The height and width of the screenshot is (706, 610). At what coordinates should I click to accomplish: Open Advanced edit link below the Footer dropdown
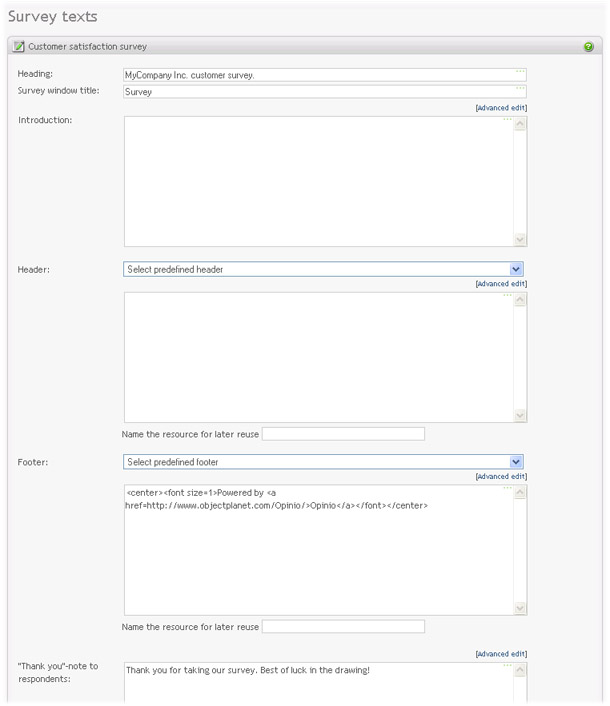coord(501,476)
